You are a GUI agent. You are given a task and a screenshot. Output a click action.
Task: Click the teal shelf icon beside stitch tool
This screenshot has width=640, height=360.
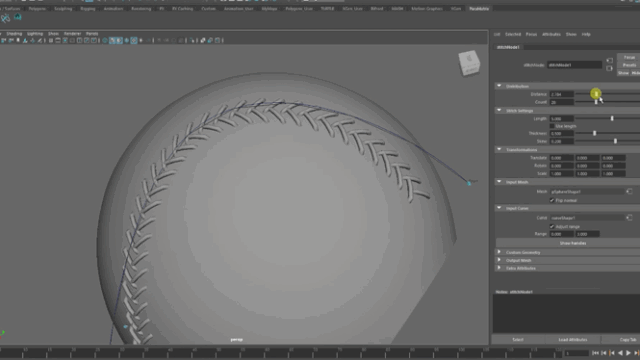pos(18,17)
